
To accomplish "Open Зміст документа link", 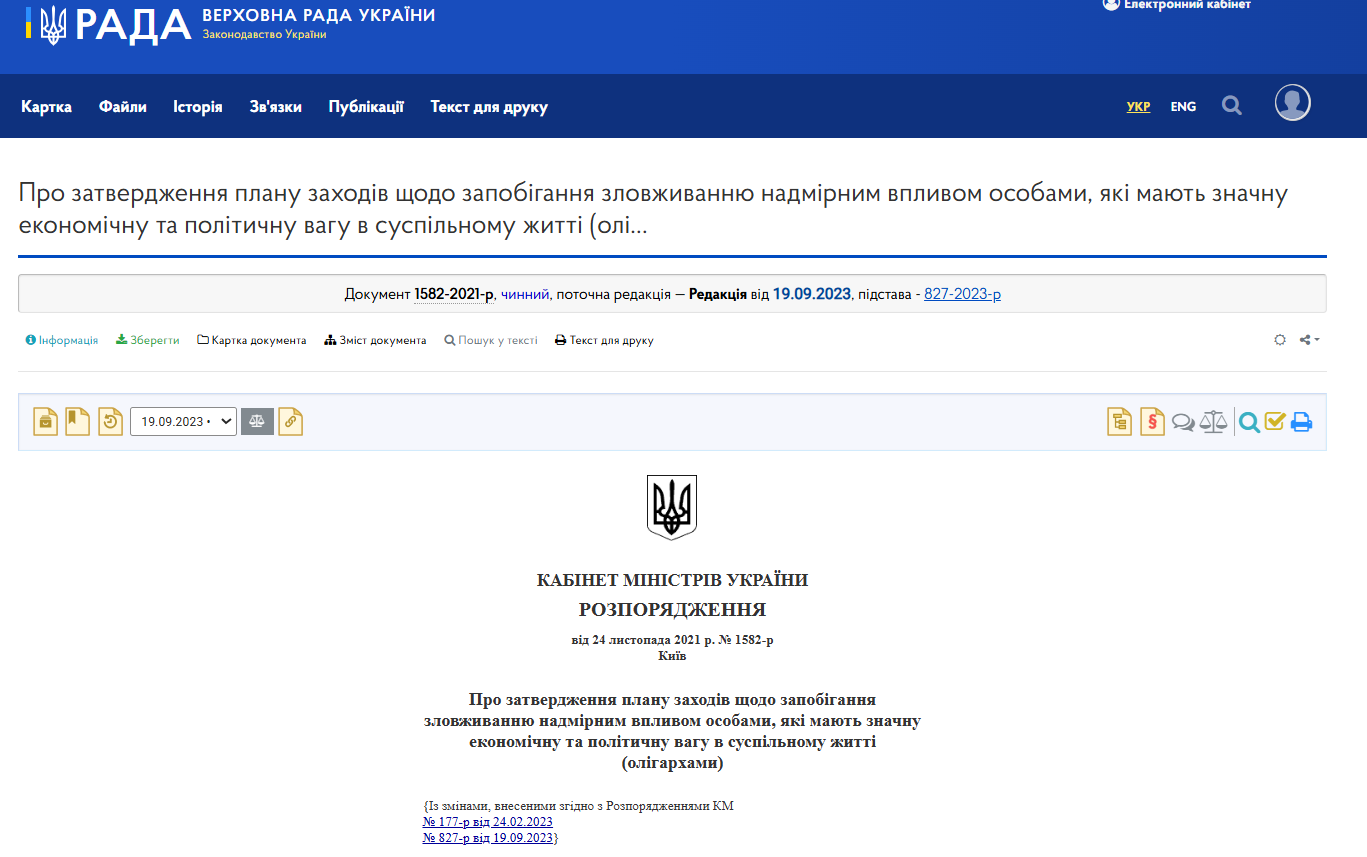I will click(x=376, y=340).
